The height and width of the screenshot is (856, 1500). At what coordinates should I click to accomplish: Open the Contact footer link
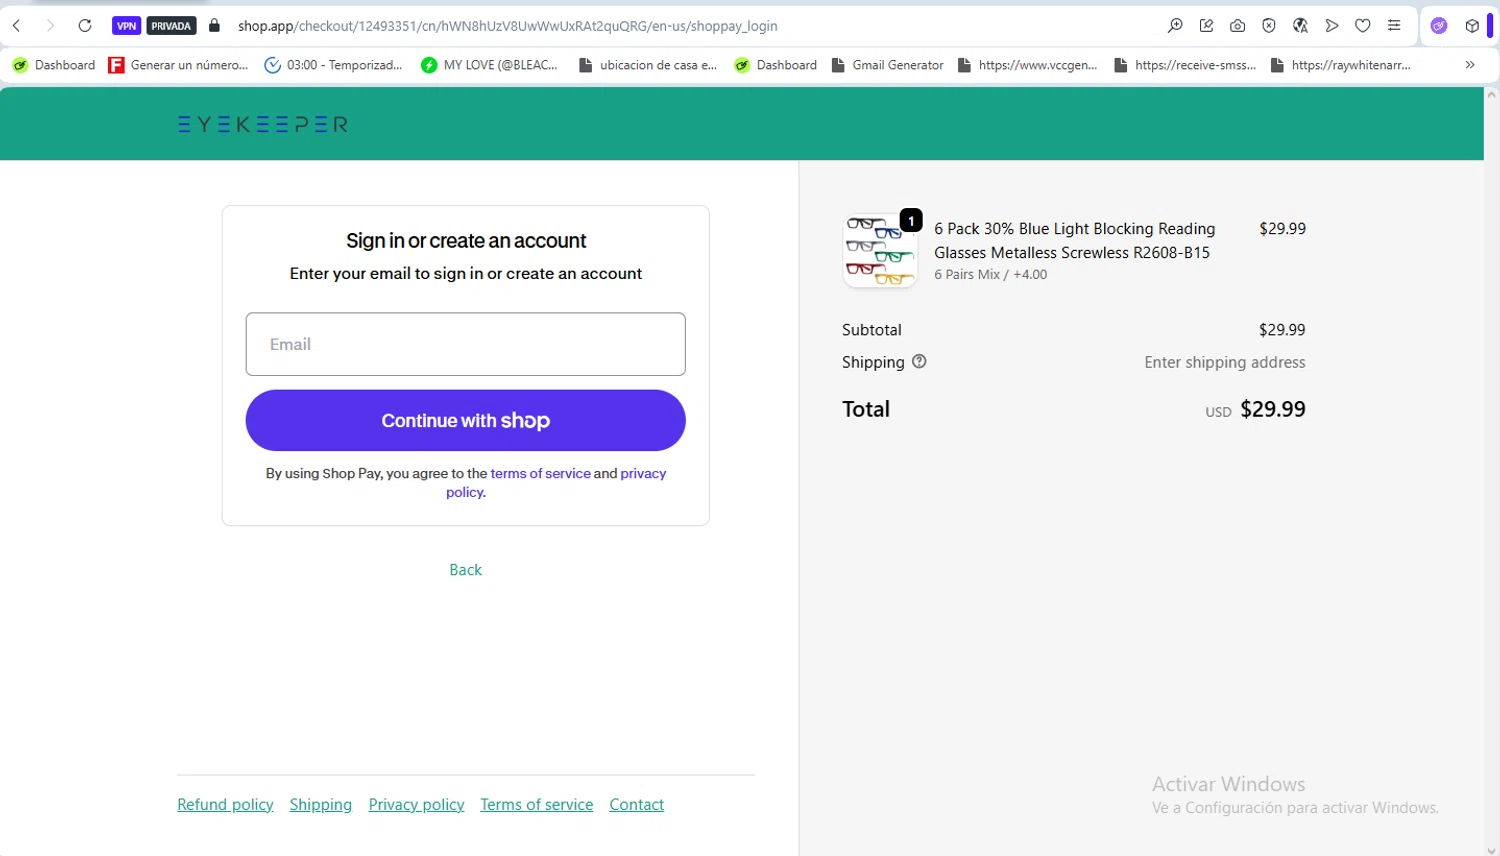coord(637,805)
